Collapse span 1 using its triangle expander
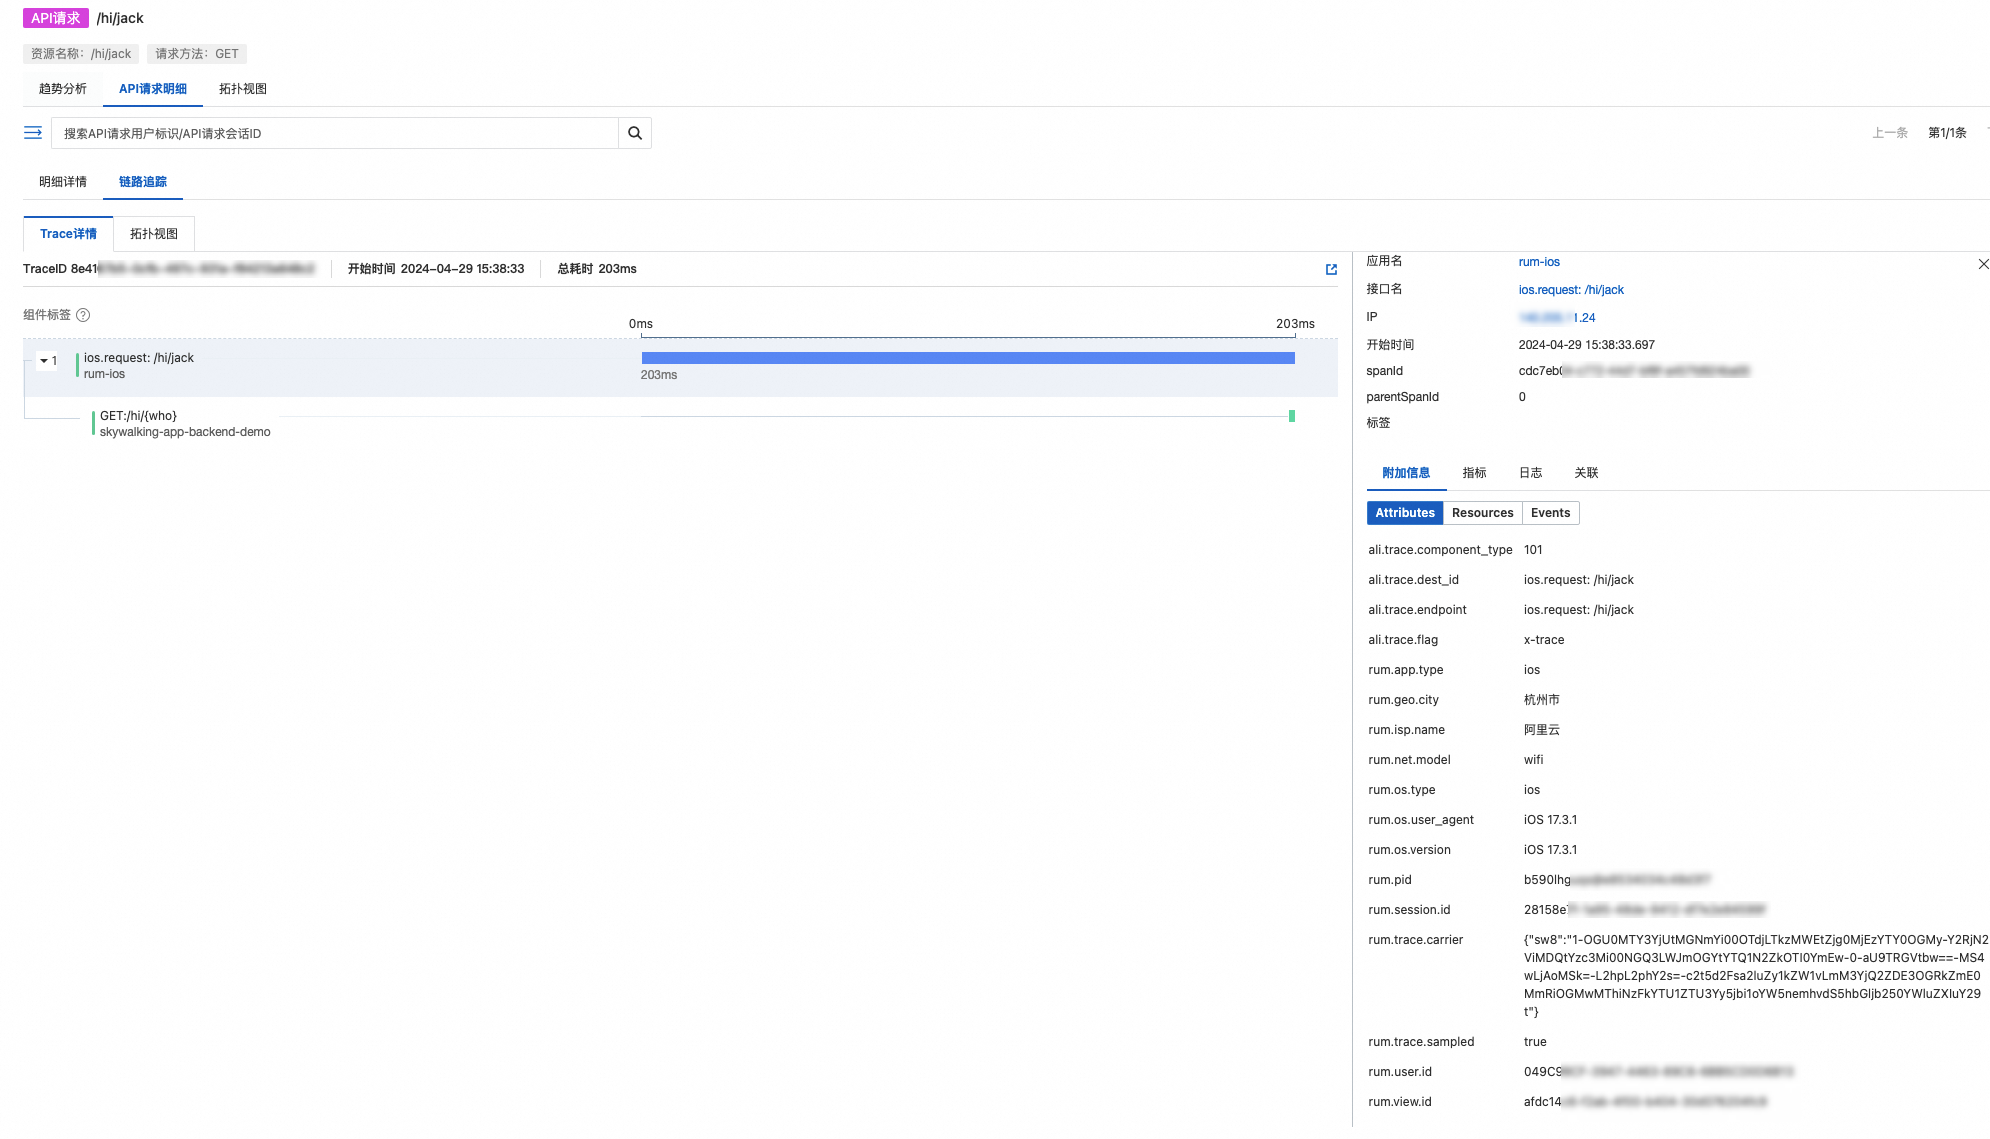This screenshot has height=1139, width=1990. 44,361
